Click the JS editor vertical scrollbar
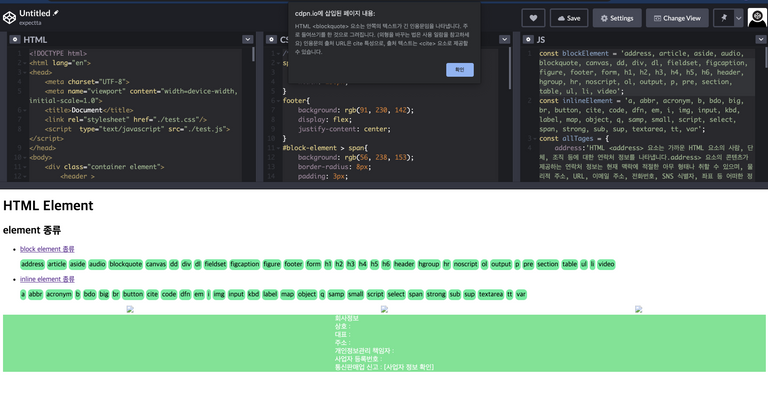Viewport: 768px width, 403px height. 766,57
